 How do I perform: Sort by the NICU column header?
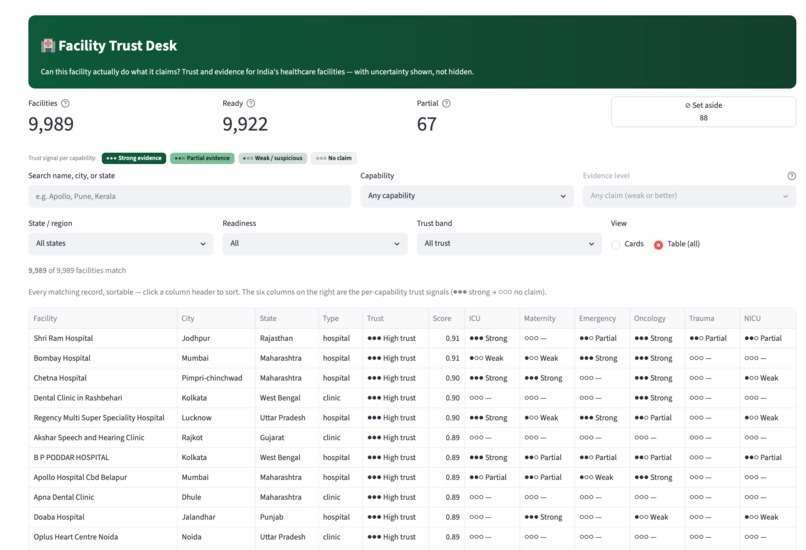pyautogui.click(x=767, y=319)
